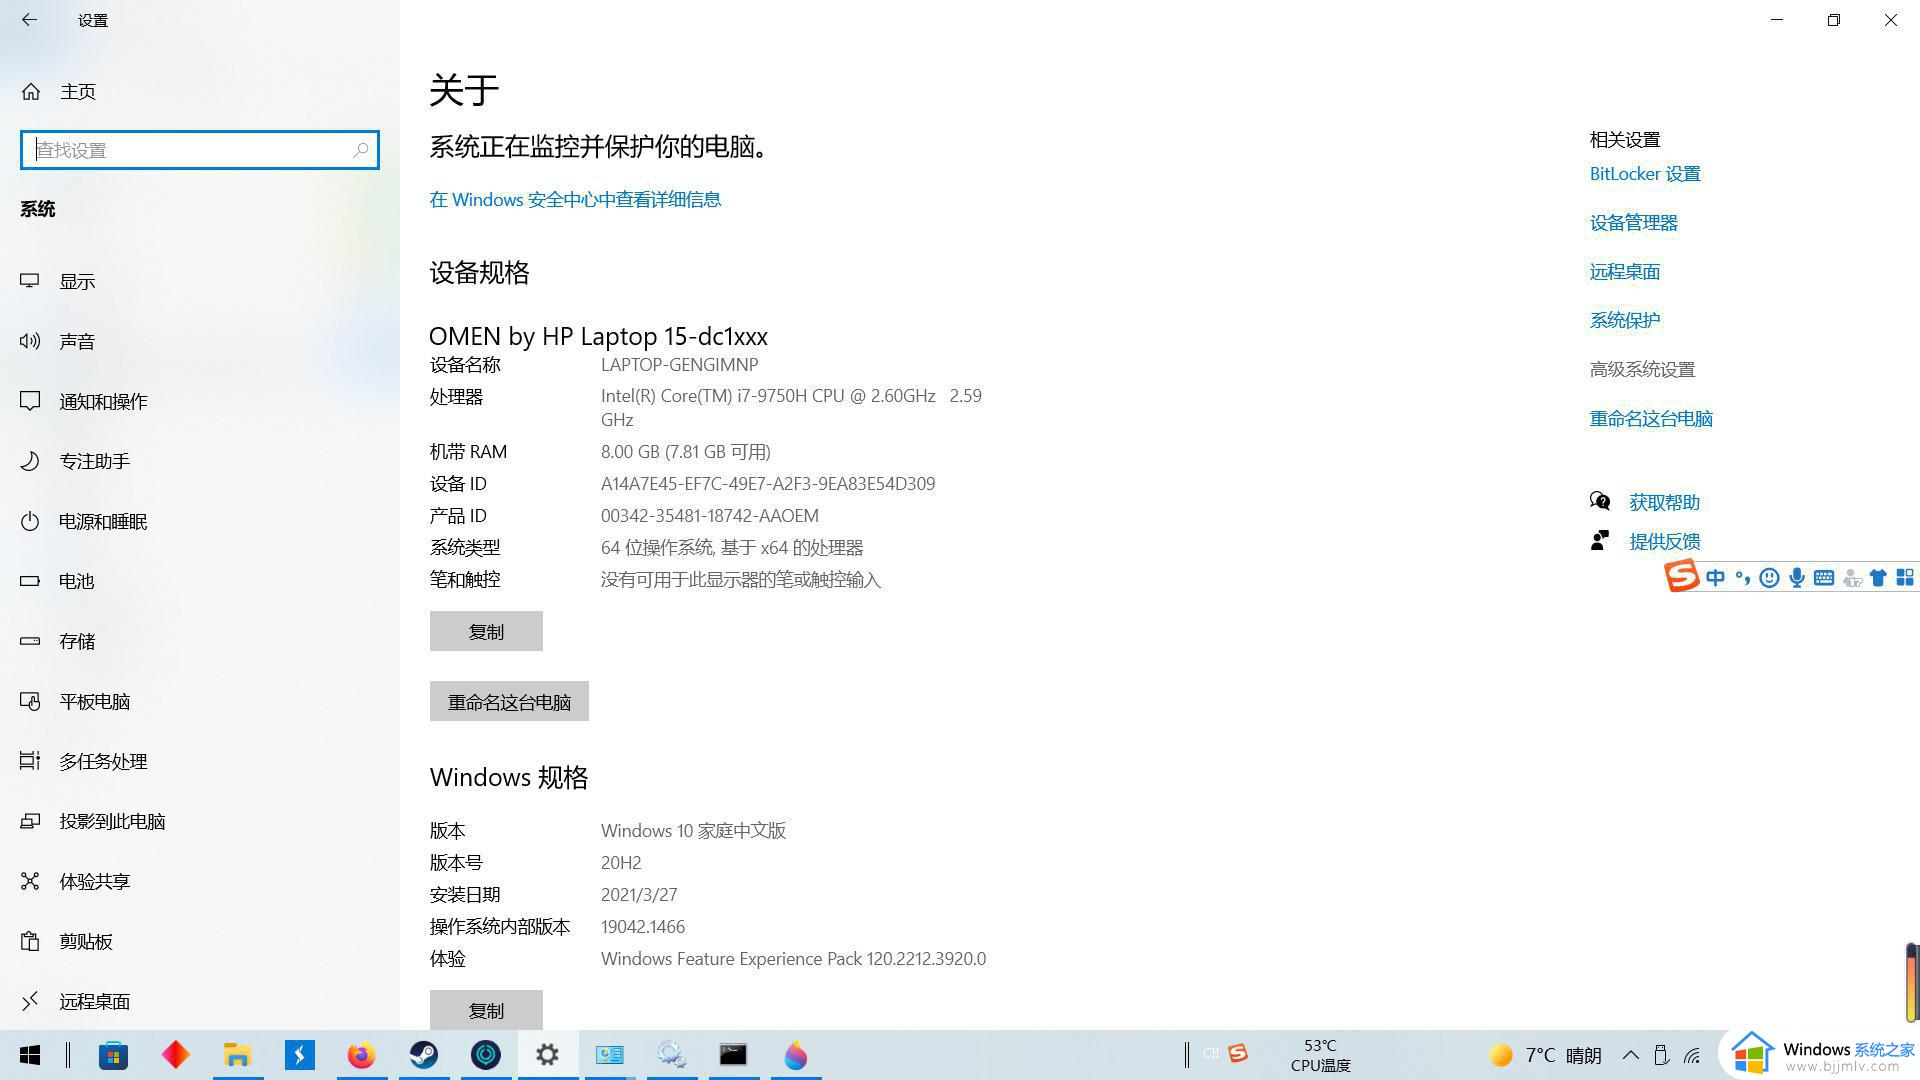Click the Sogou input logo
The height and width of the screenshot is (1080, 1920).
point(1682,577)
